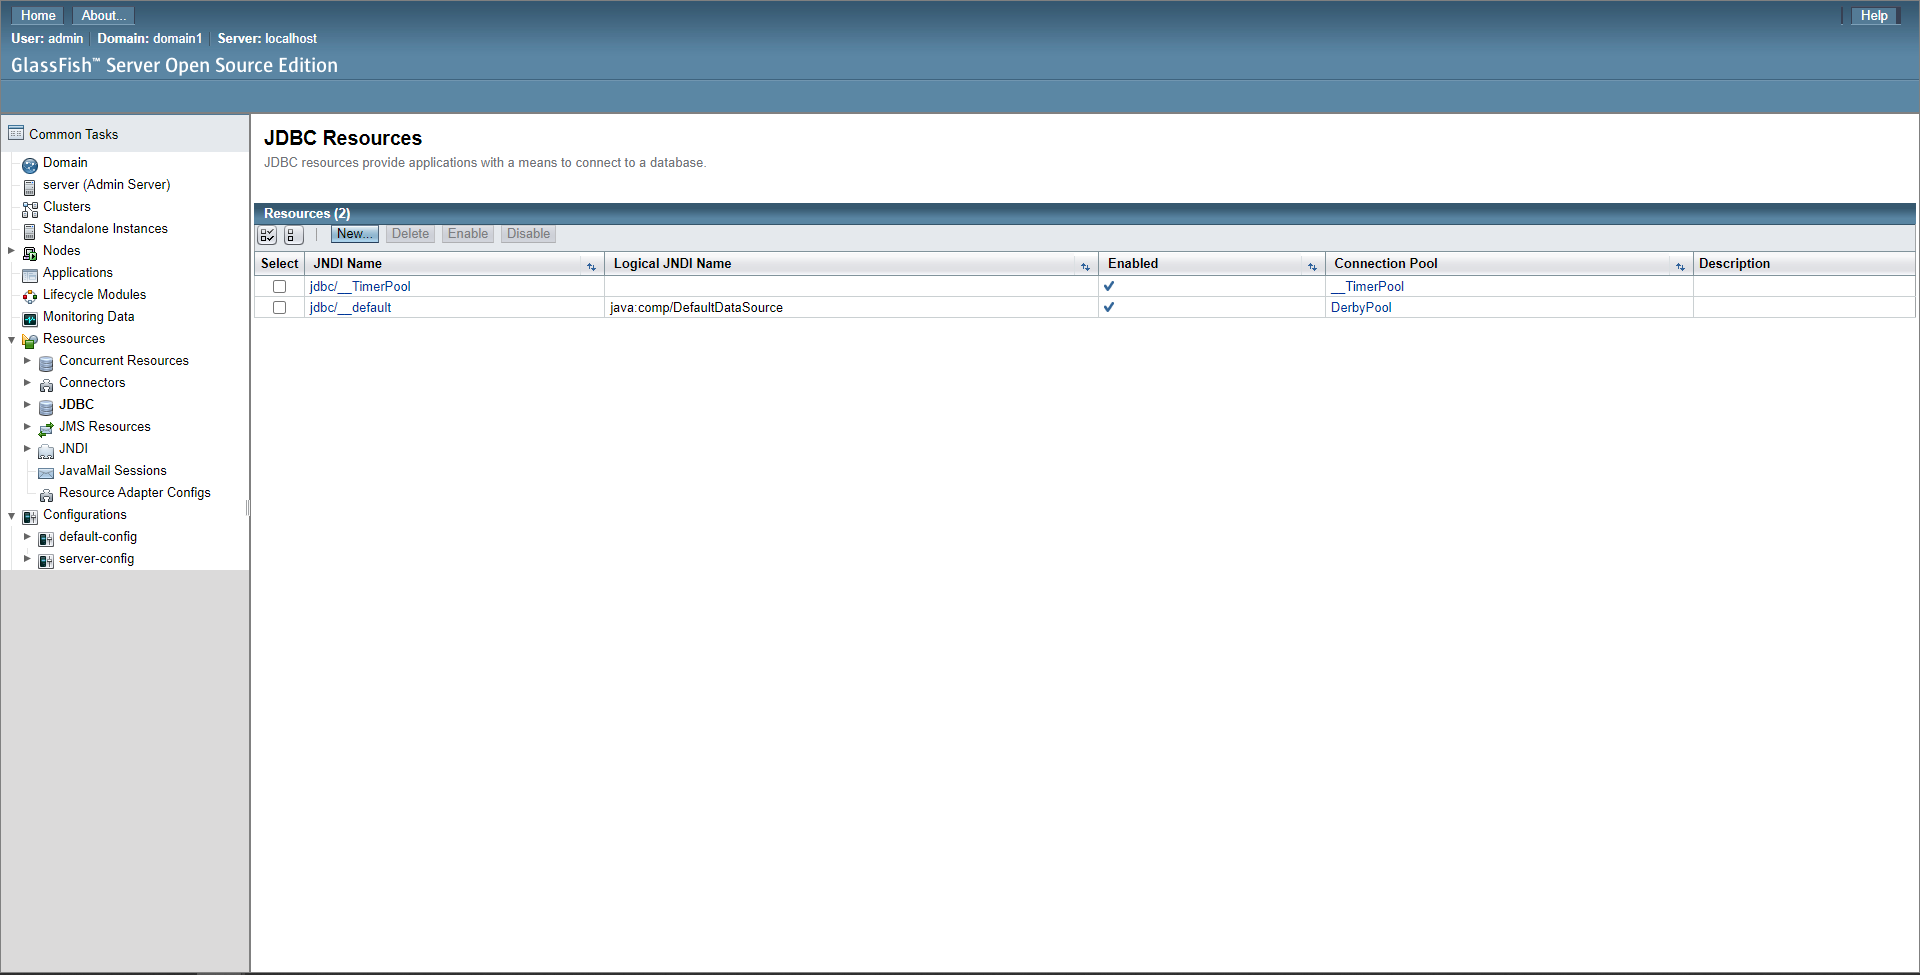Switch to the About... tab
Image resolution: width=1920 pixels, height=975 pixels.
tap(102, 15)
